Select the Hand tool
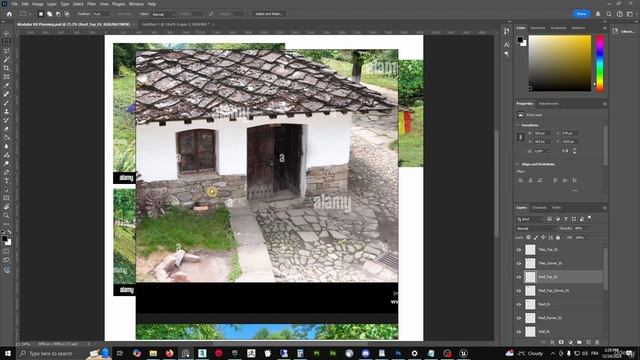640x360 pixels. pos(6,207)
